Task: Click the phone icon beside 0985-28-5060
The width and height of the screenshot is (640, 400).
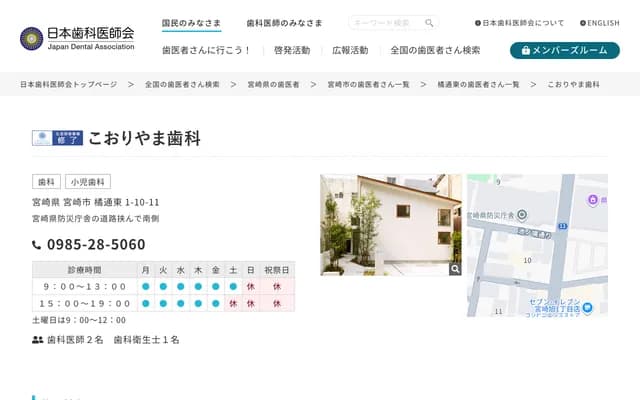Action: point(37,245)
